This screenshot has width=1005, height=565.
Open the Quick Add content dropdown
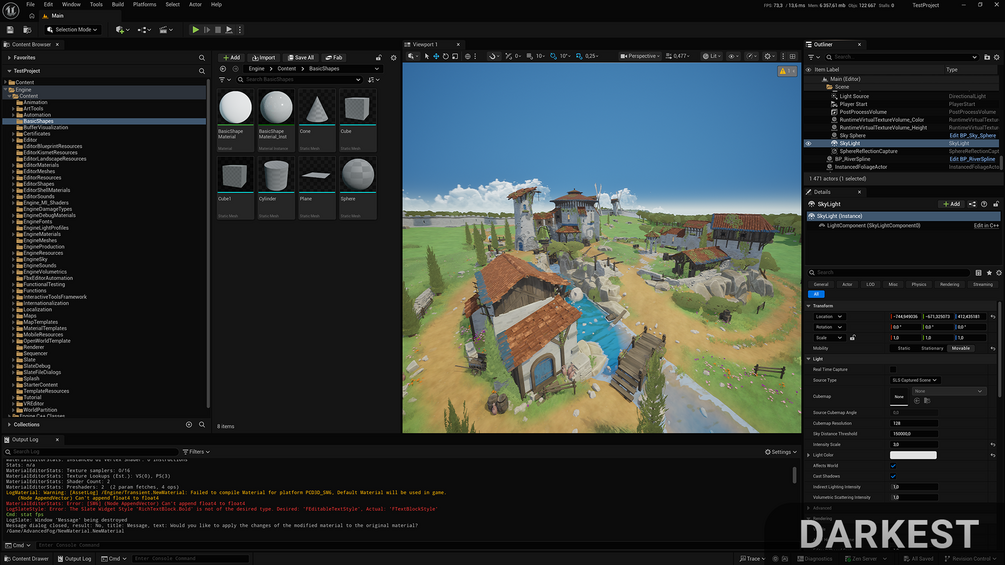(122, 29)
